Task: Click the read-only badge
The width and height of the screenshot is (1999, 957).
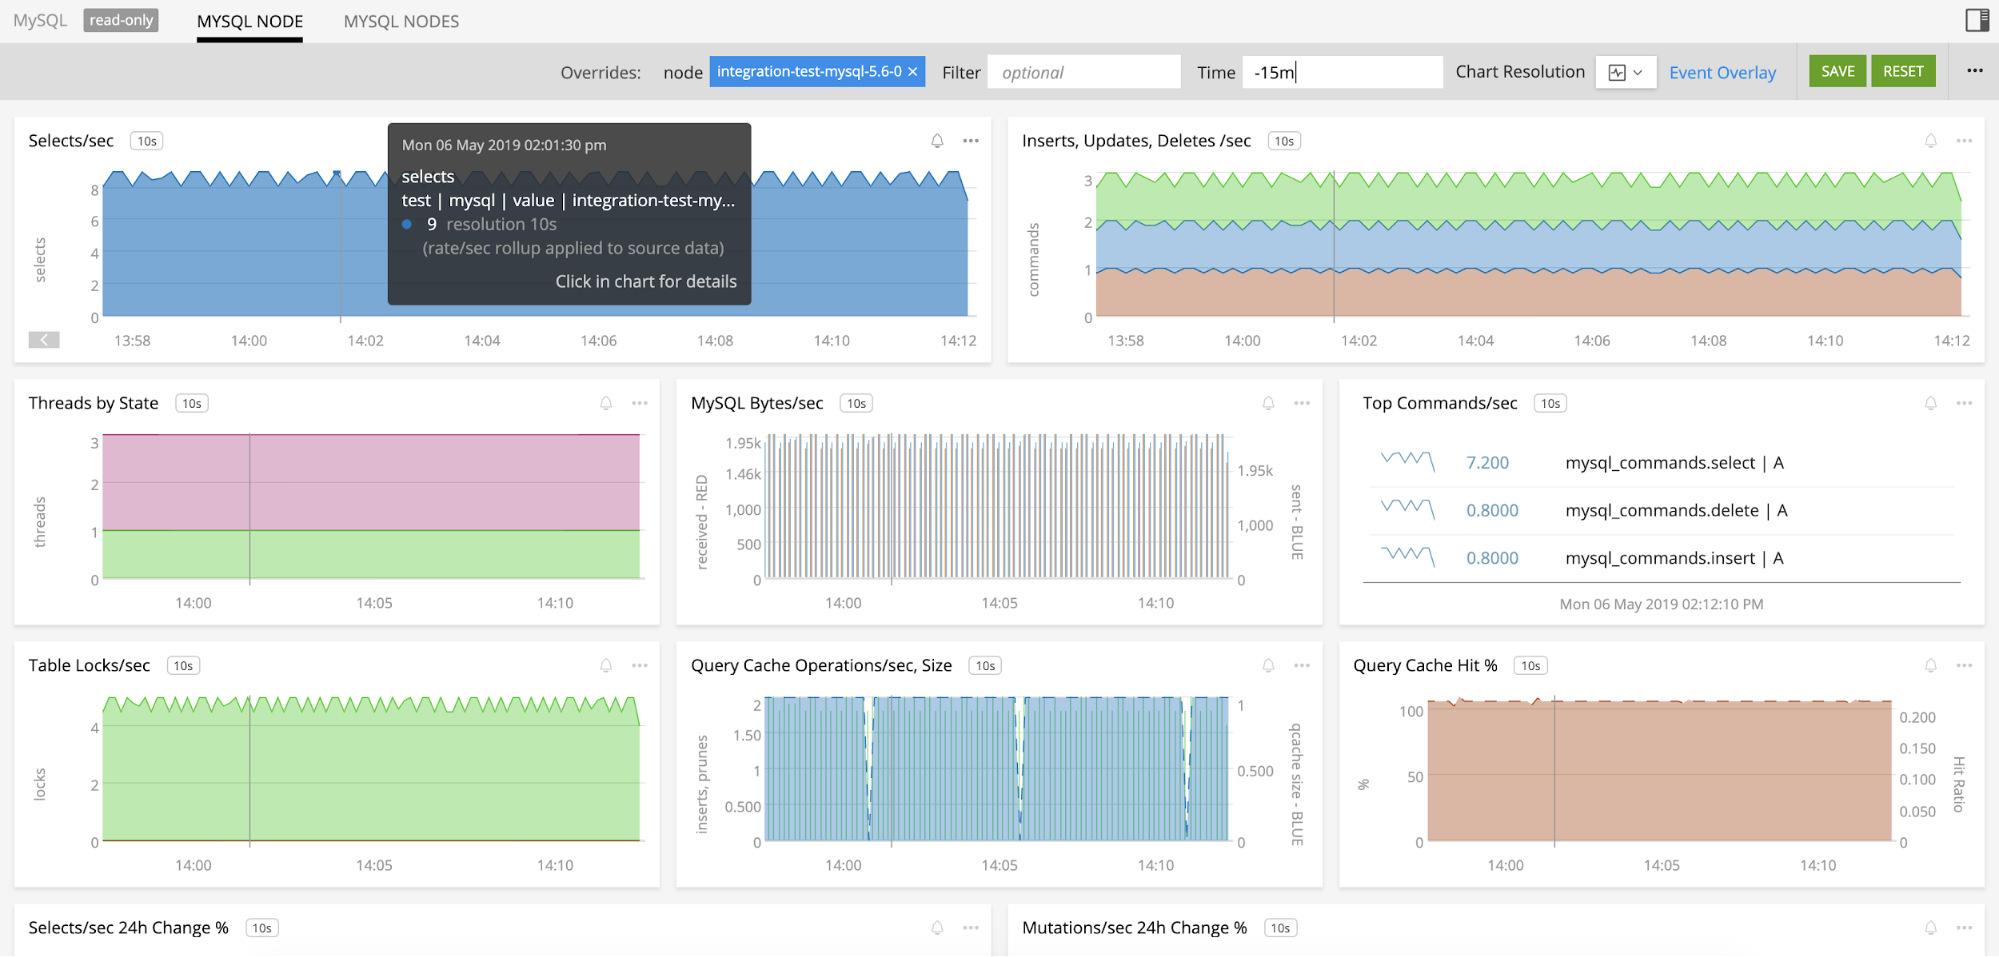Action: [x=121, y=20]
